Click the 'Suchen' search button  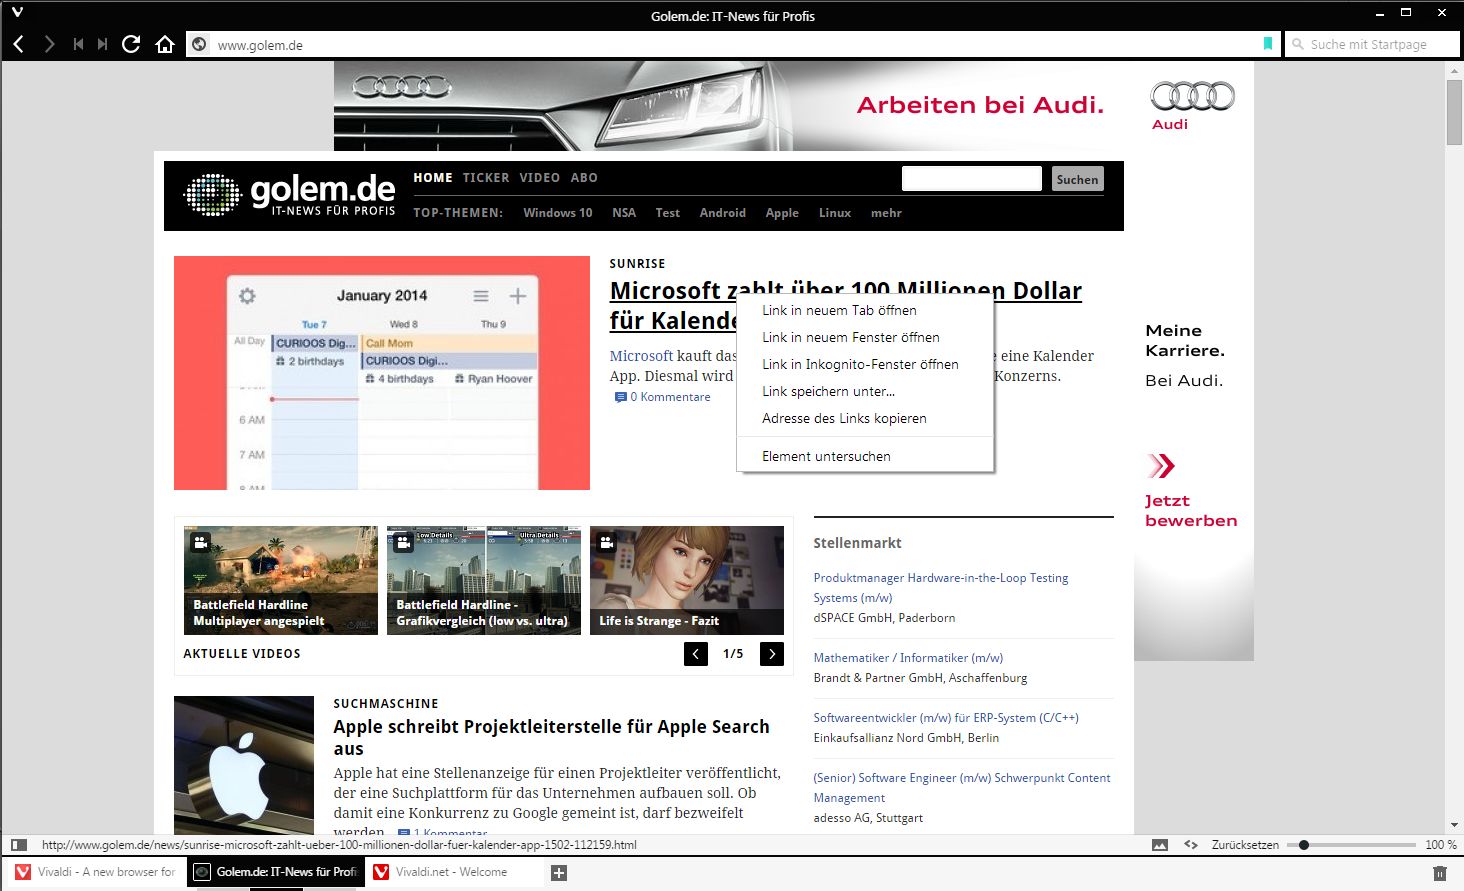point(1077,178)
